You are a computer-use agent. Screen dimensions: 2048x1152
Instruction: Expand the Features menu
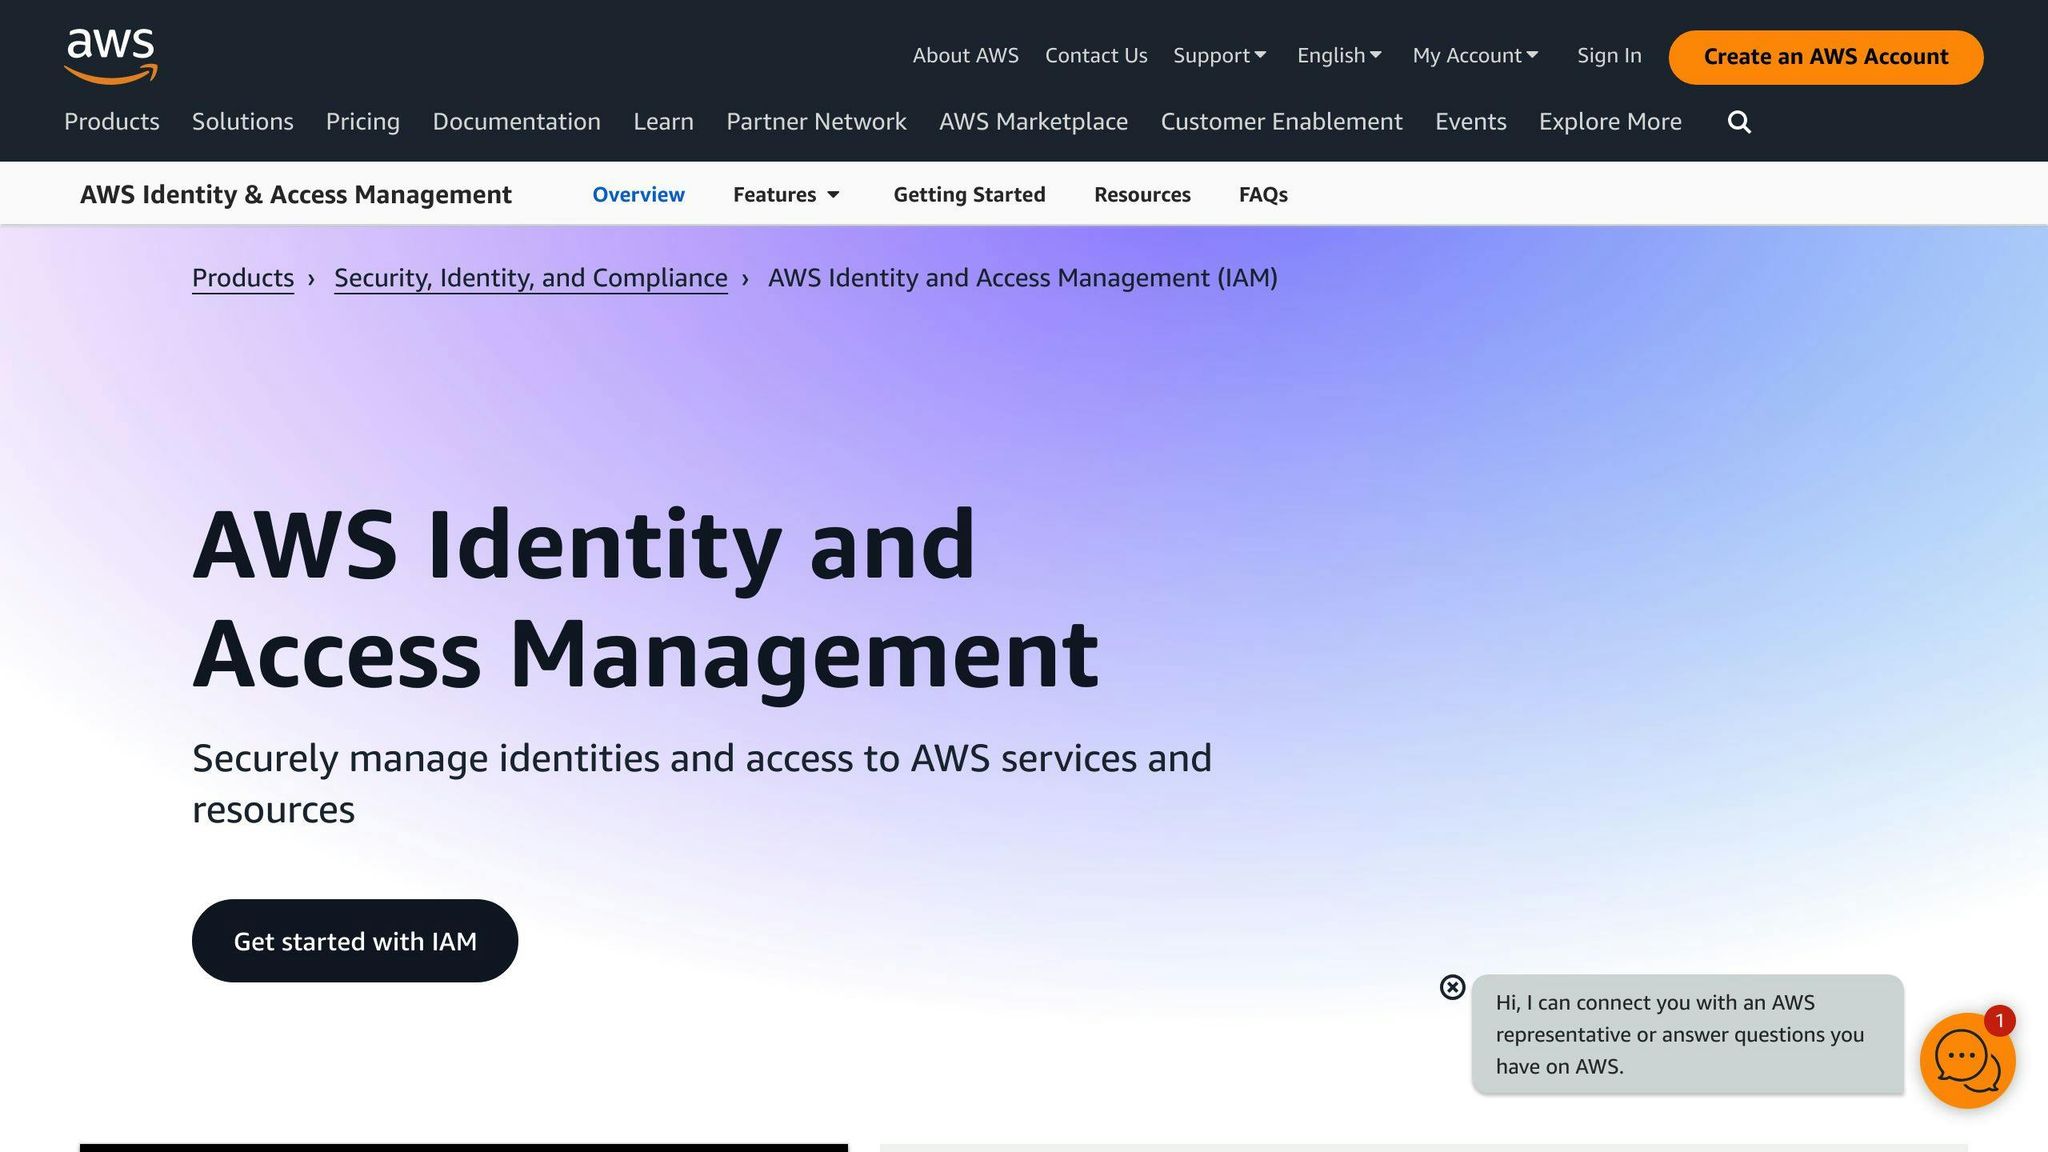[x=785, y=194]
